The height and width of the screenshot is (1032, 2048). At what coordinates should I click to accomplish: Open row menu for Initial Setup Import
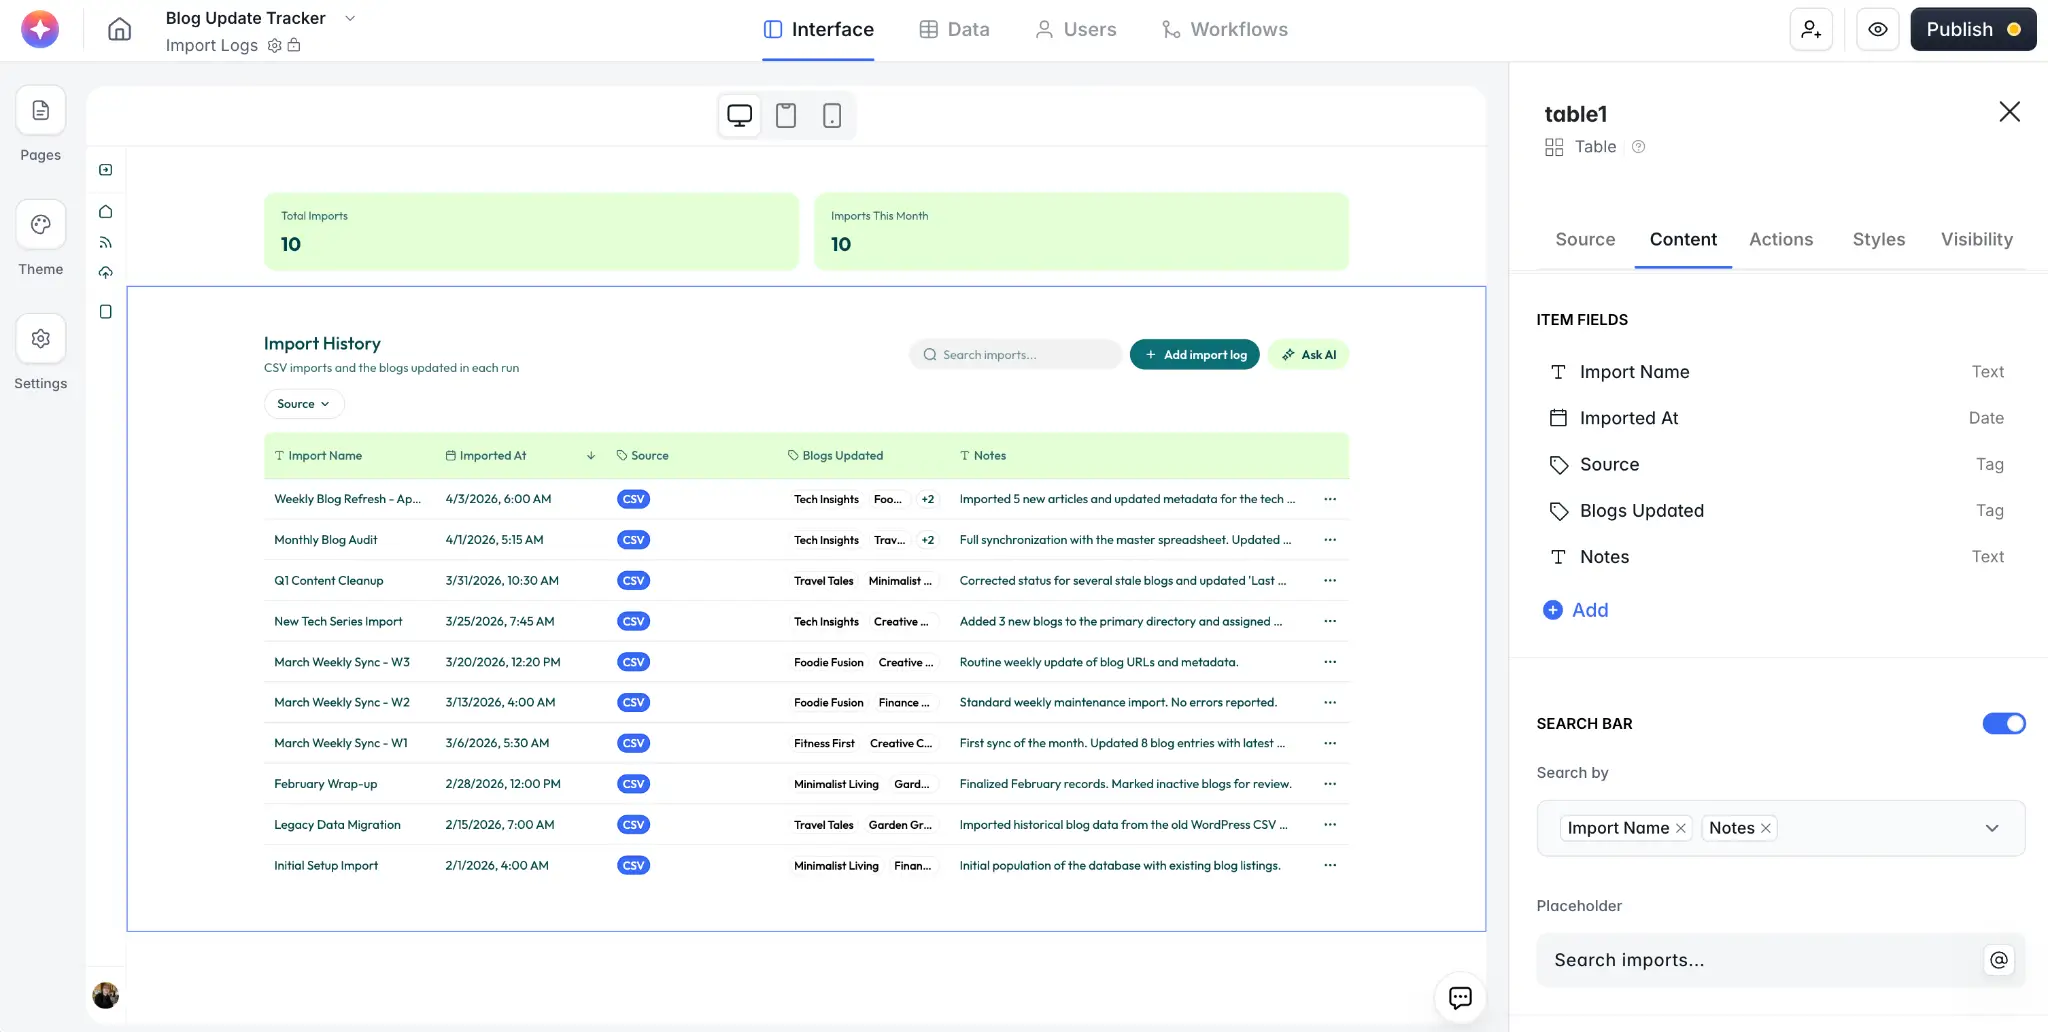coord(1330,866)
